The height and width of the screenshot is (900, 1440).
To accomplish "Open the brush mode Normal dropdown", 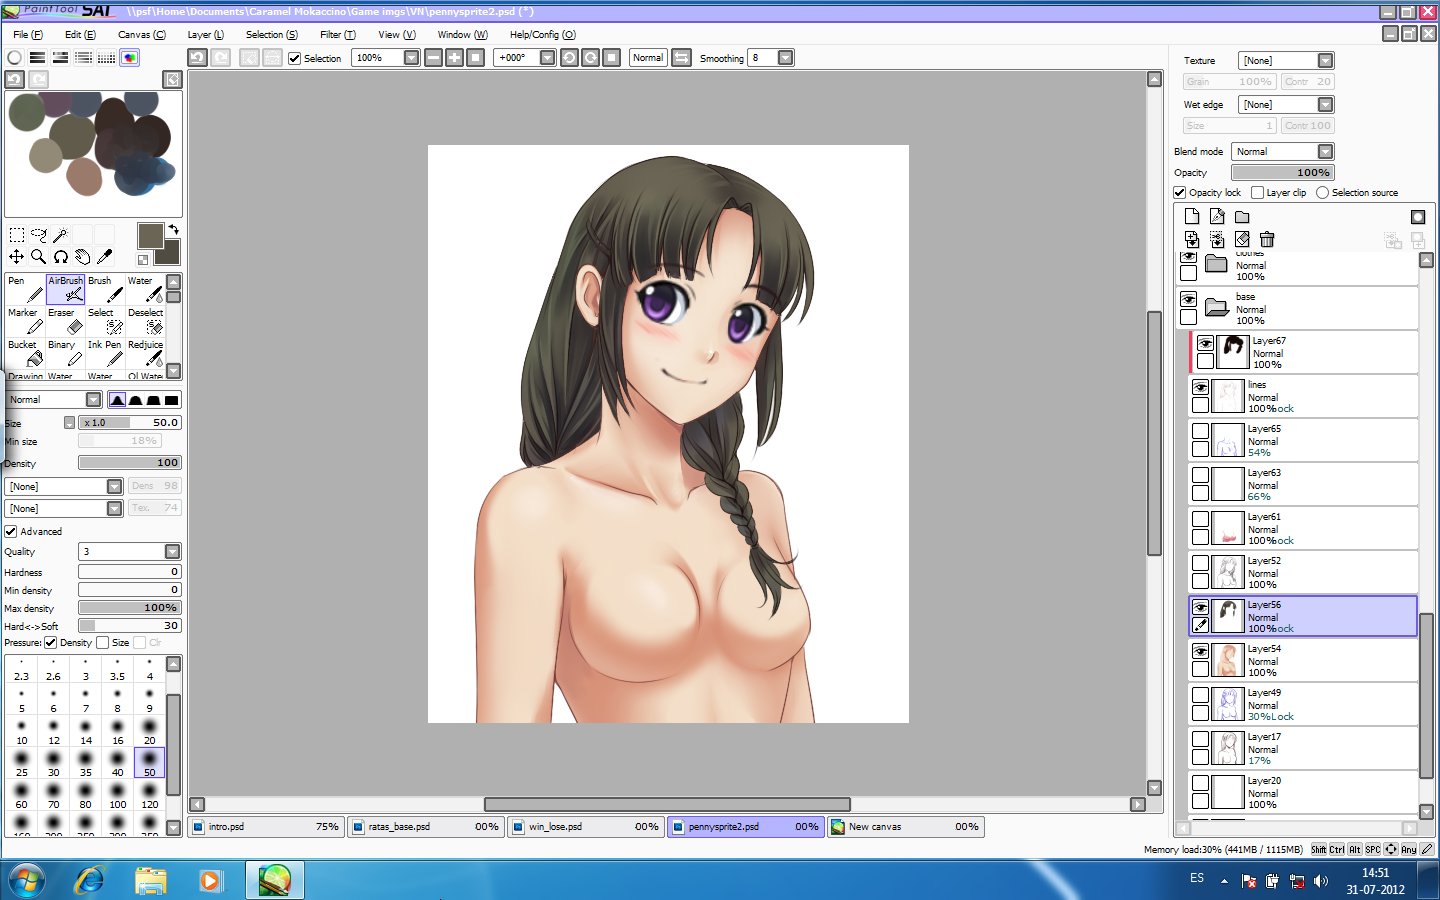I will click(x=93, y=400).
